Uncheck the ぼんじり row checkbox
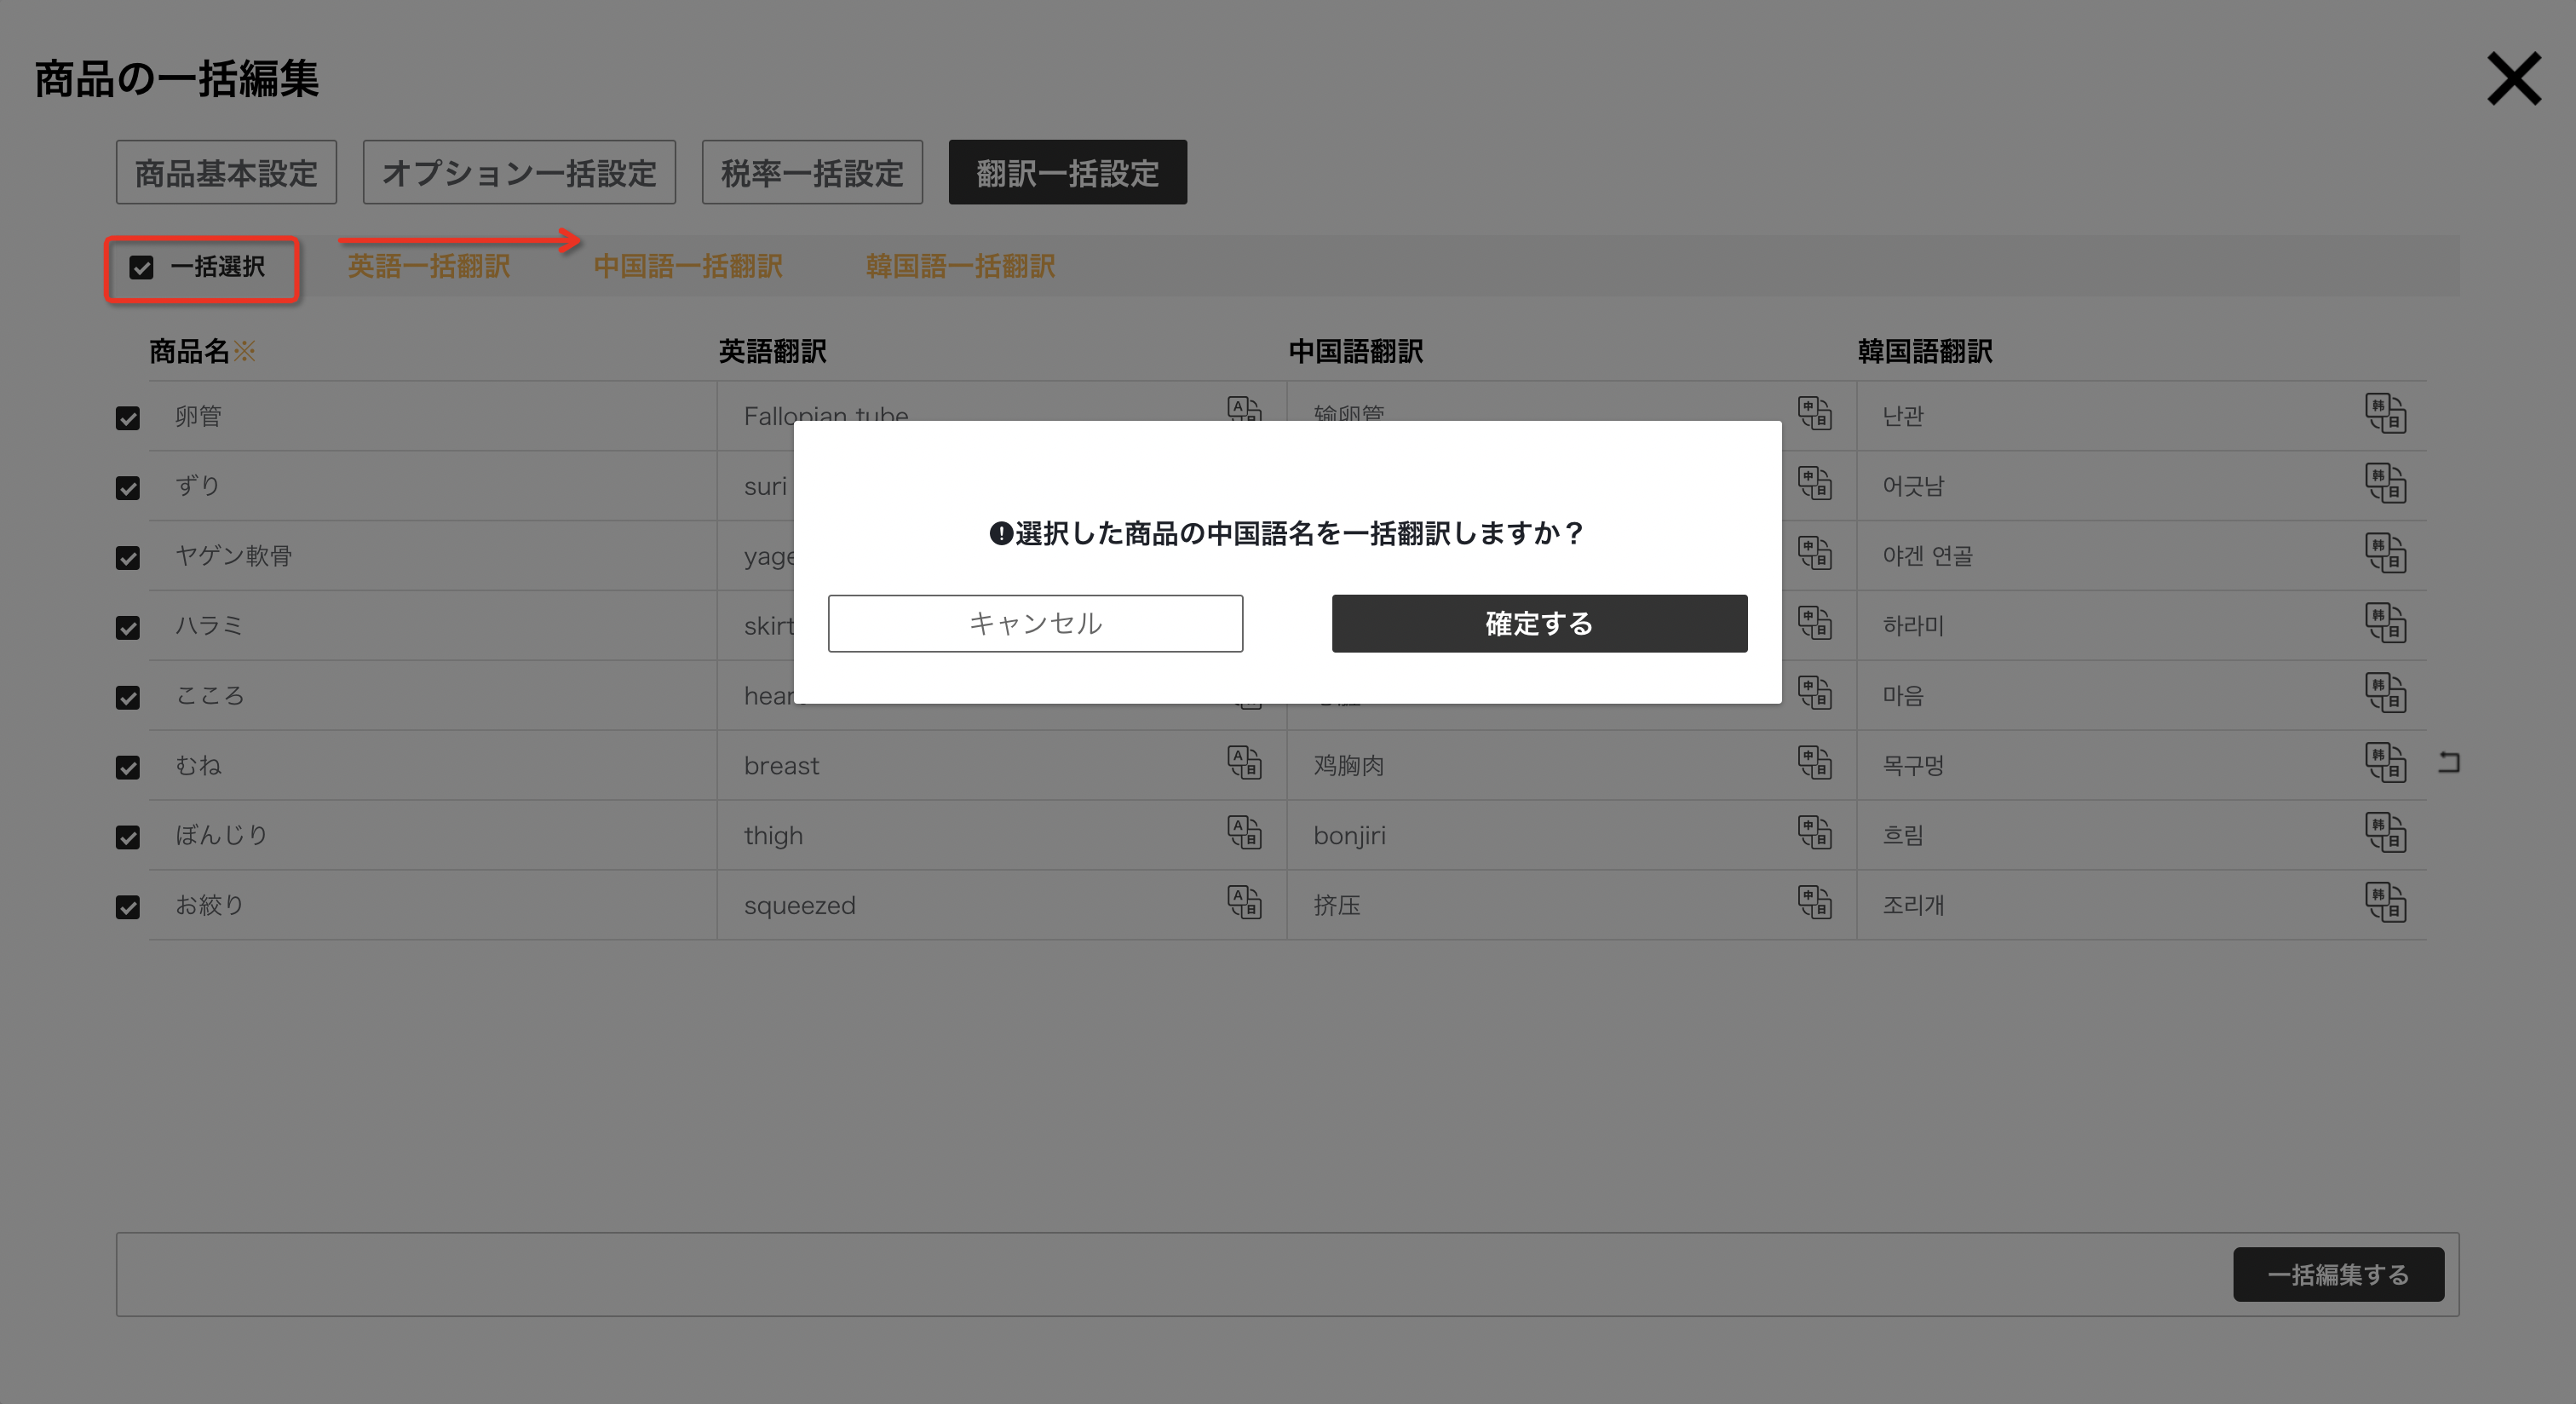This screenshot has width=2576, height=1404. (128, 837)
